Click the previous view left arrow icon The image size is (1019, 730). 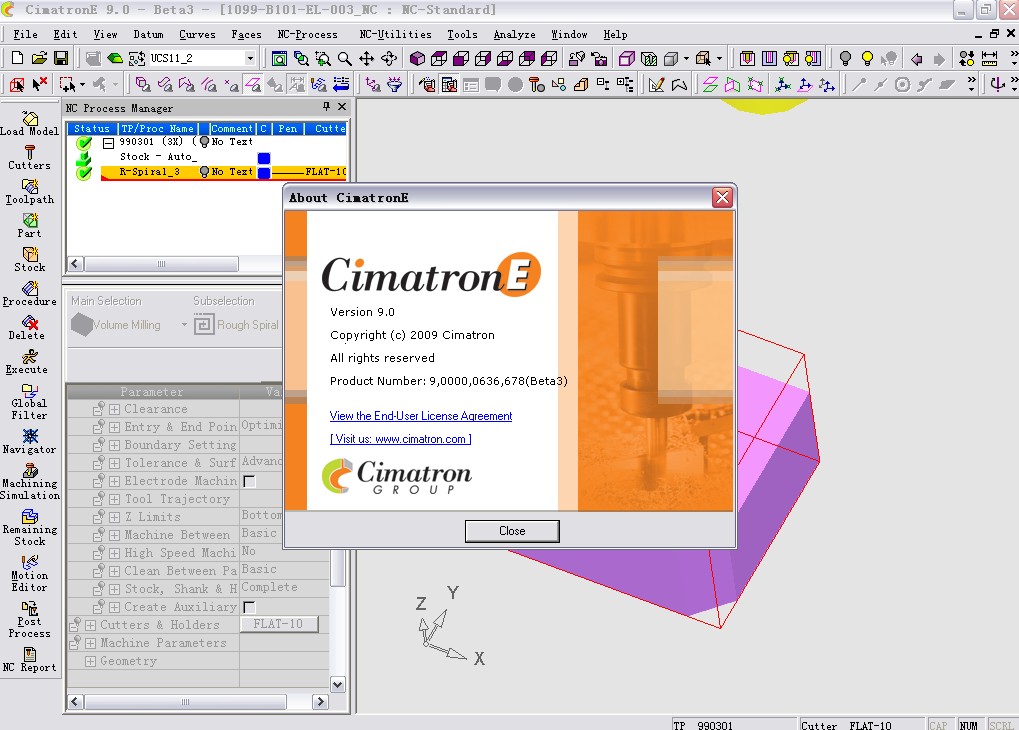pos(916,59)
